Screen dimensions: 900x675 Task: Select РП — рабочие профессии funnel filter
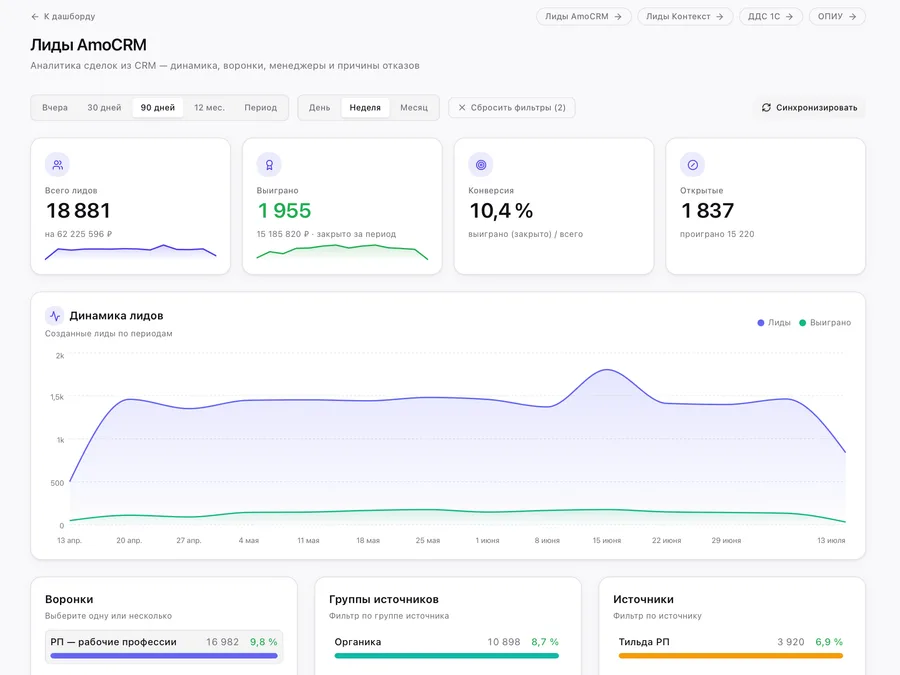164,647
